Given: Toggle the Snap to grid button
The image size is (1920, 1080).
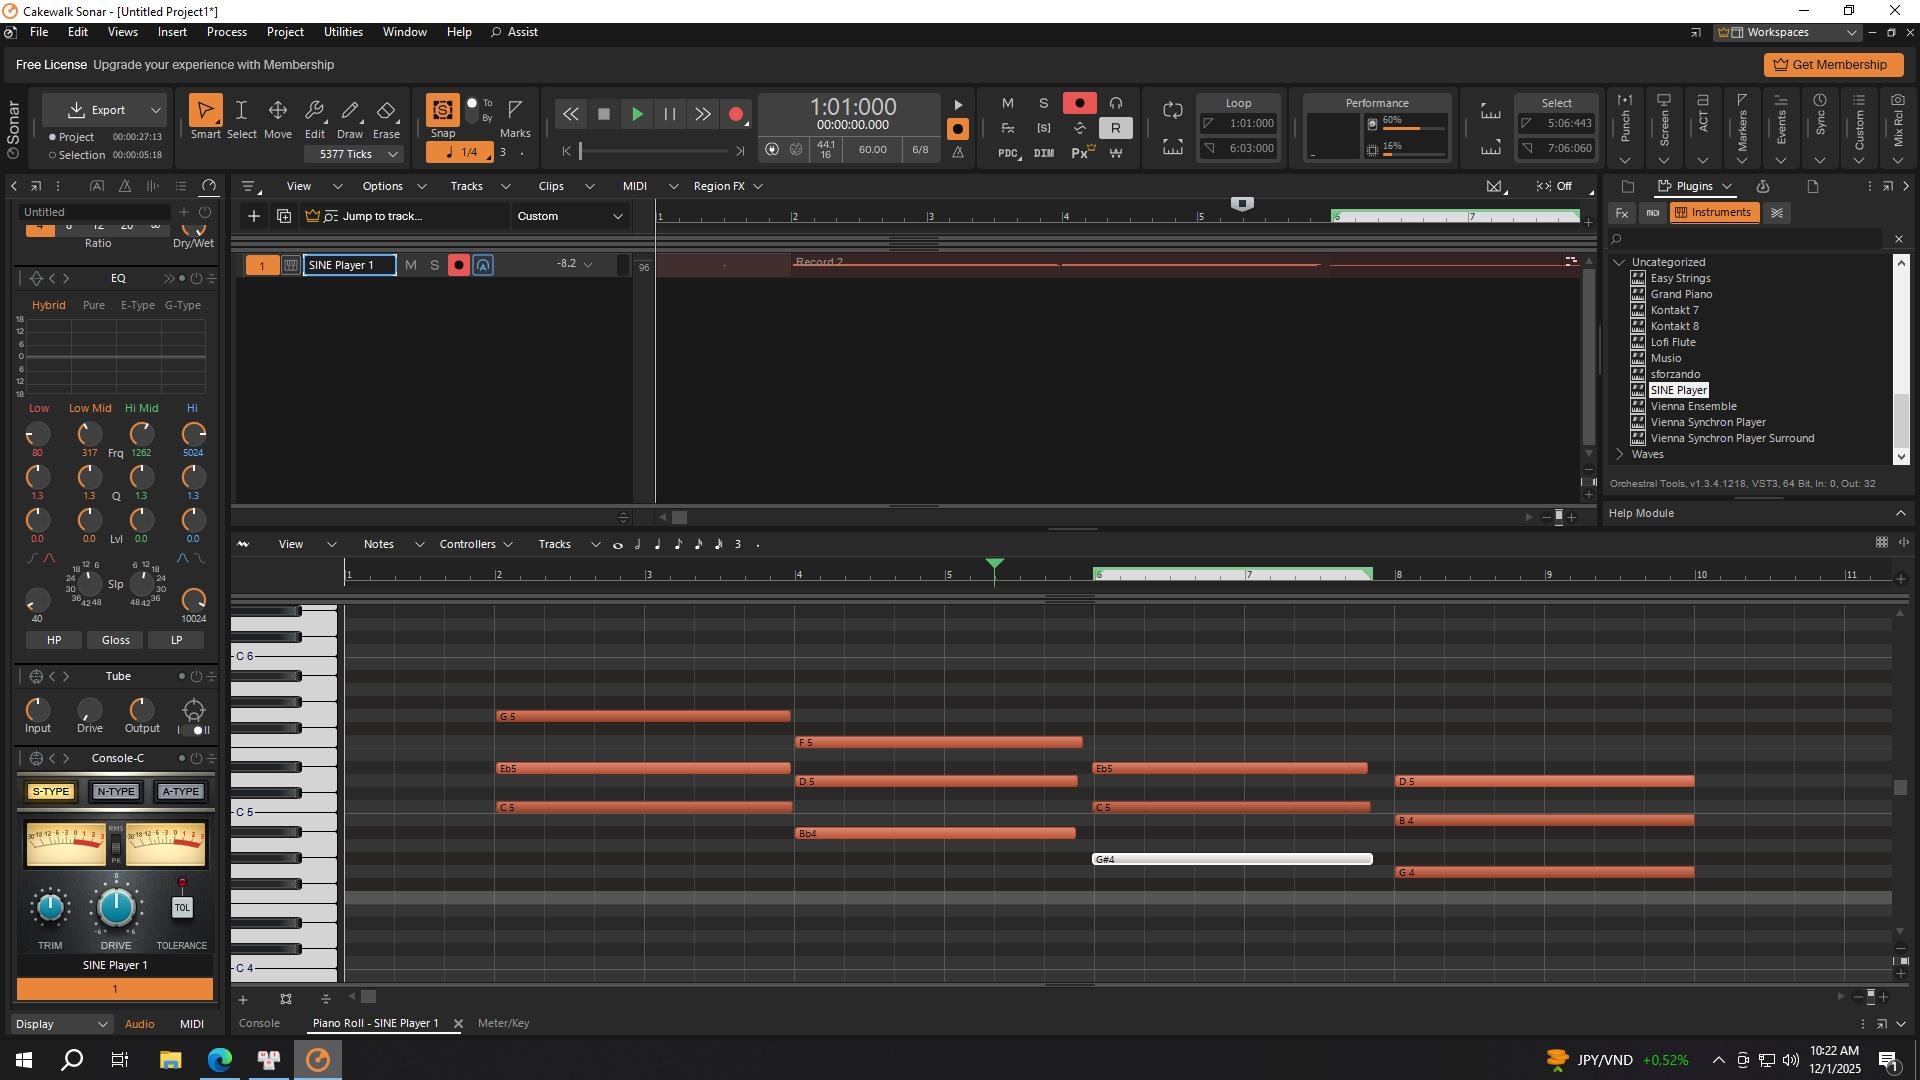Looking at the screenshot, I should 442,110.
